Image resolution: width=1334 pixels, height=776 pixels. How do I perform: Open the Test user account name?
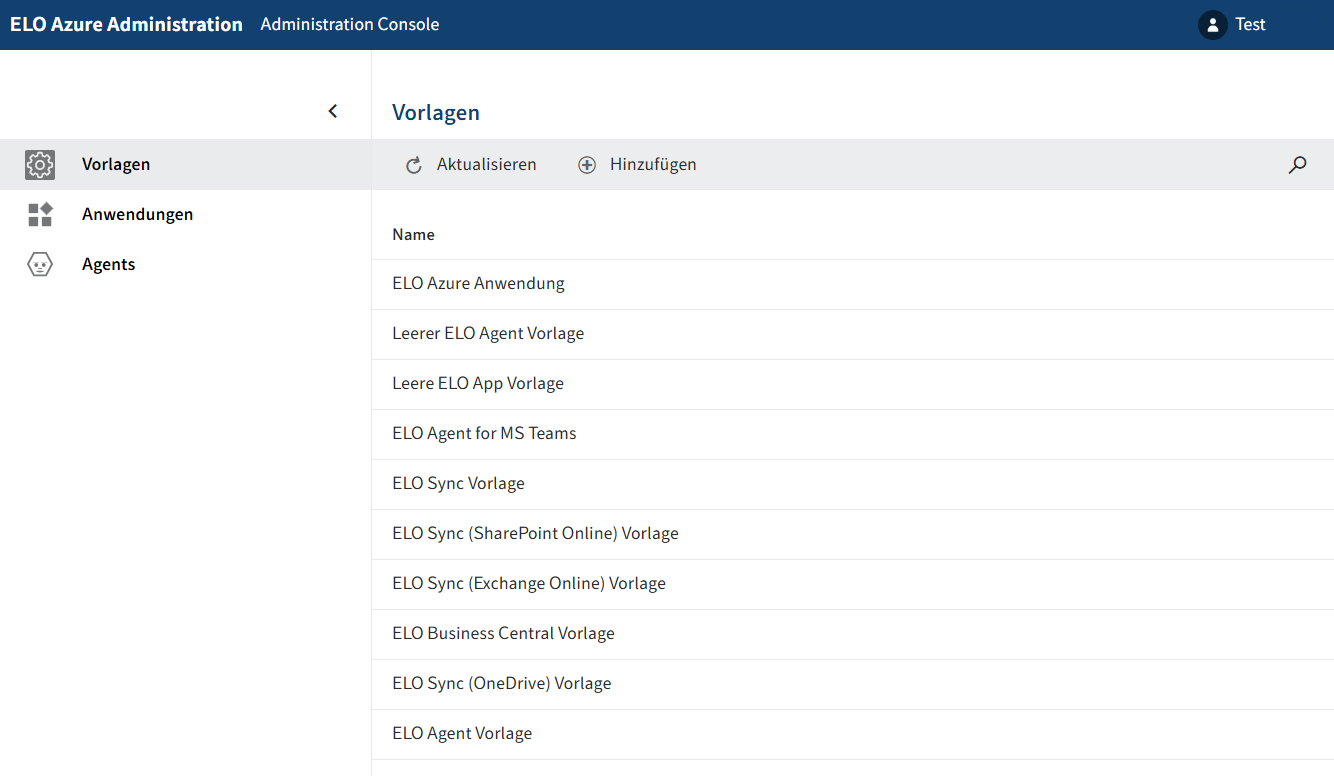(x=1250, y=25)
